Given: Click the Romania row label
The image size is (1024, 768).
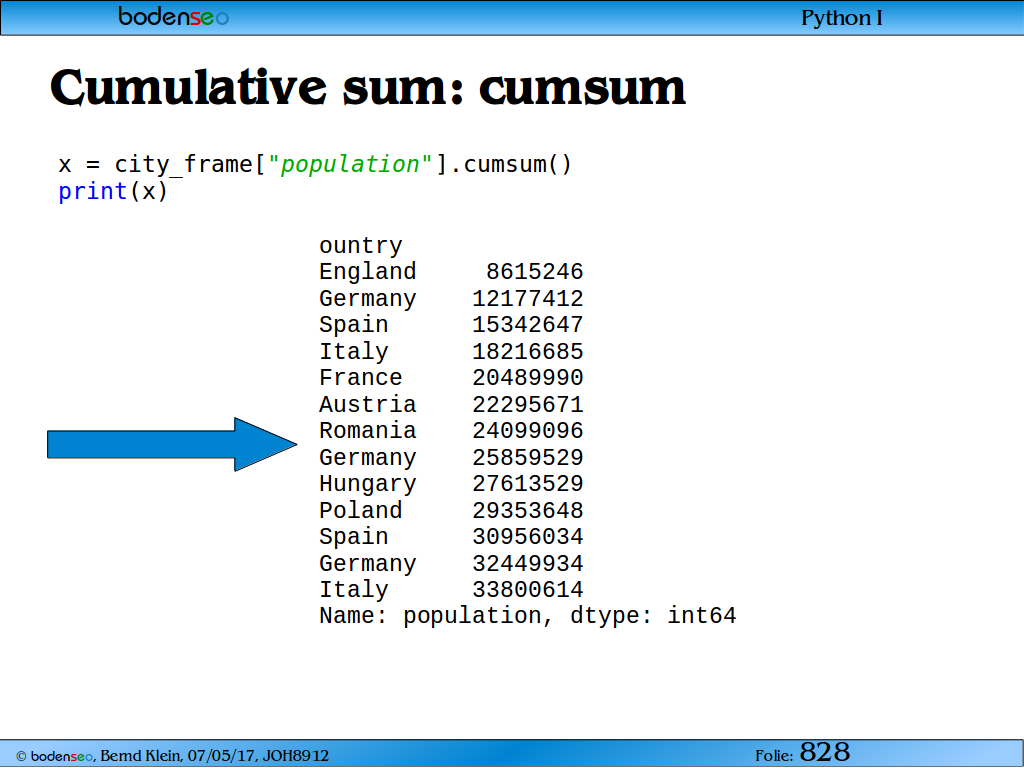Looking at the screenshot, I should click(x=368, y=430).
